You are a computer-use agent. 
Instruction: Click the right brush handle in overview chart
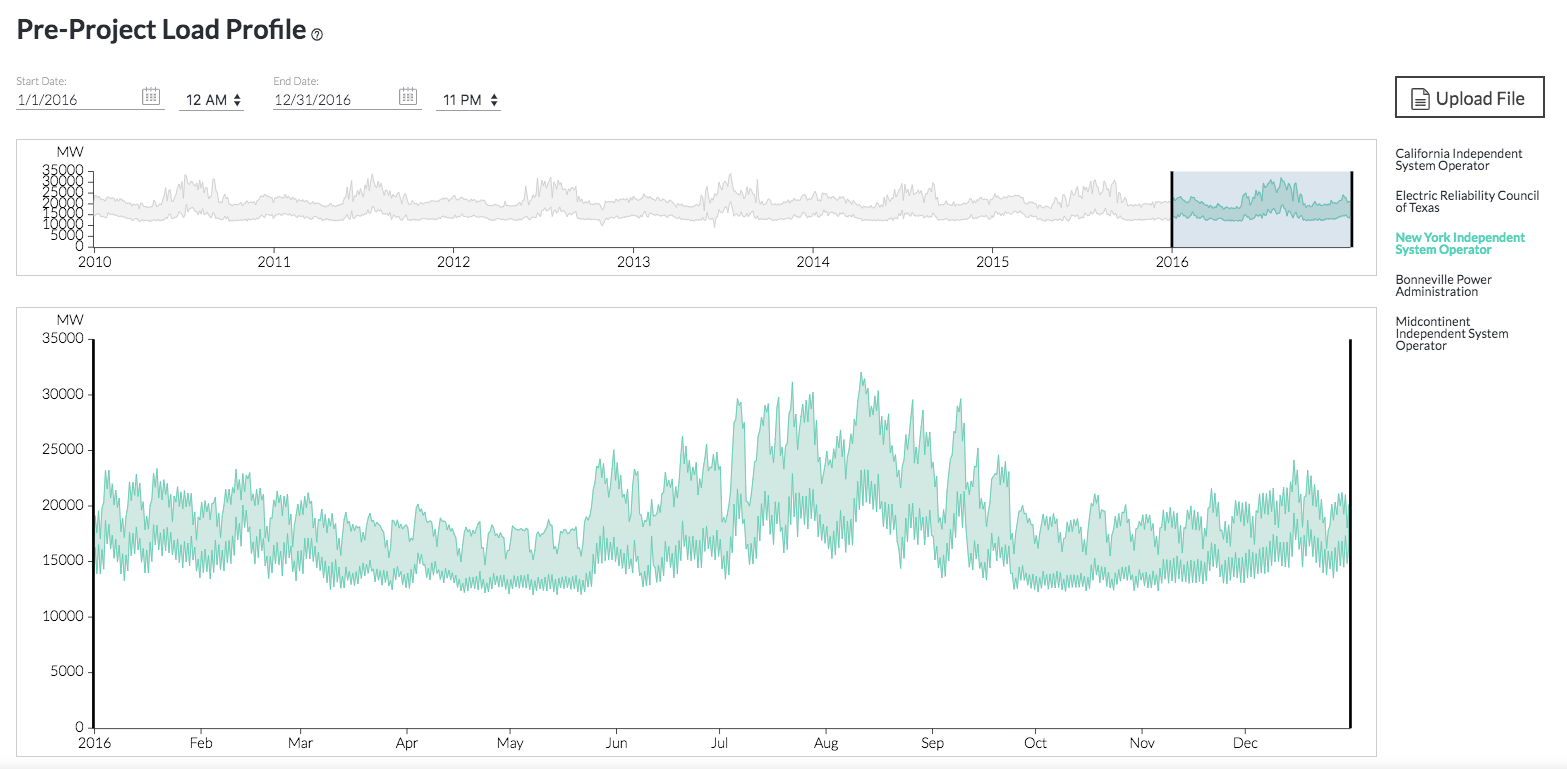tap(1352, 207)
